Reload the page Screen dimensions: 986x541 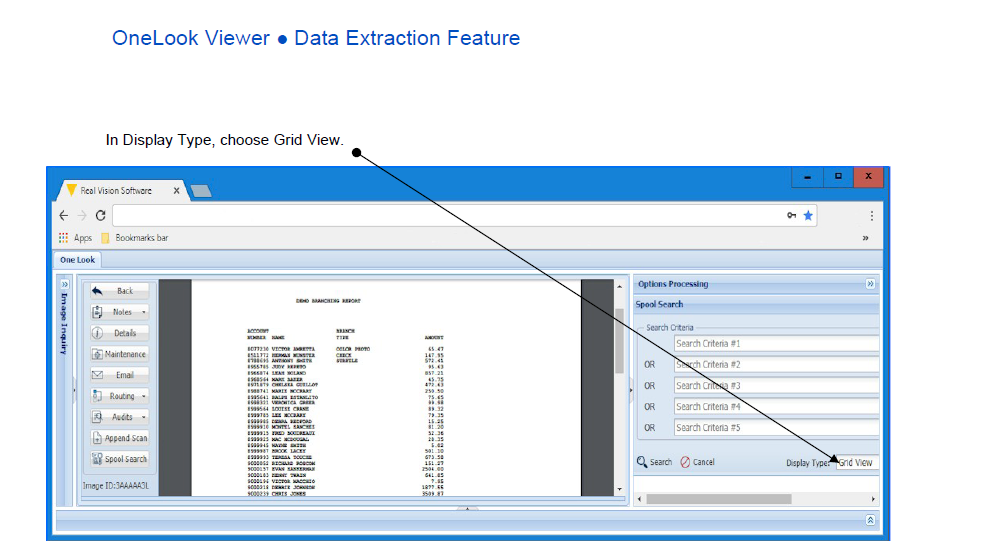coord(101,216)
